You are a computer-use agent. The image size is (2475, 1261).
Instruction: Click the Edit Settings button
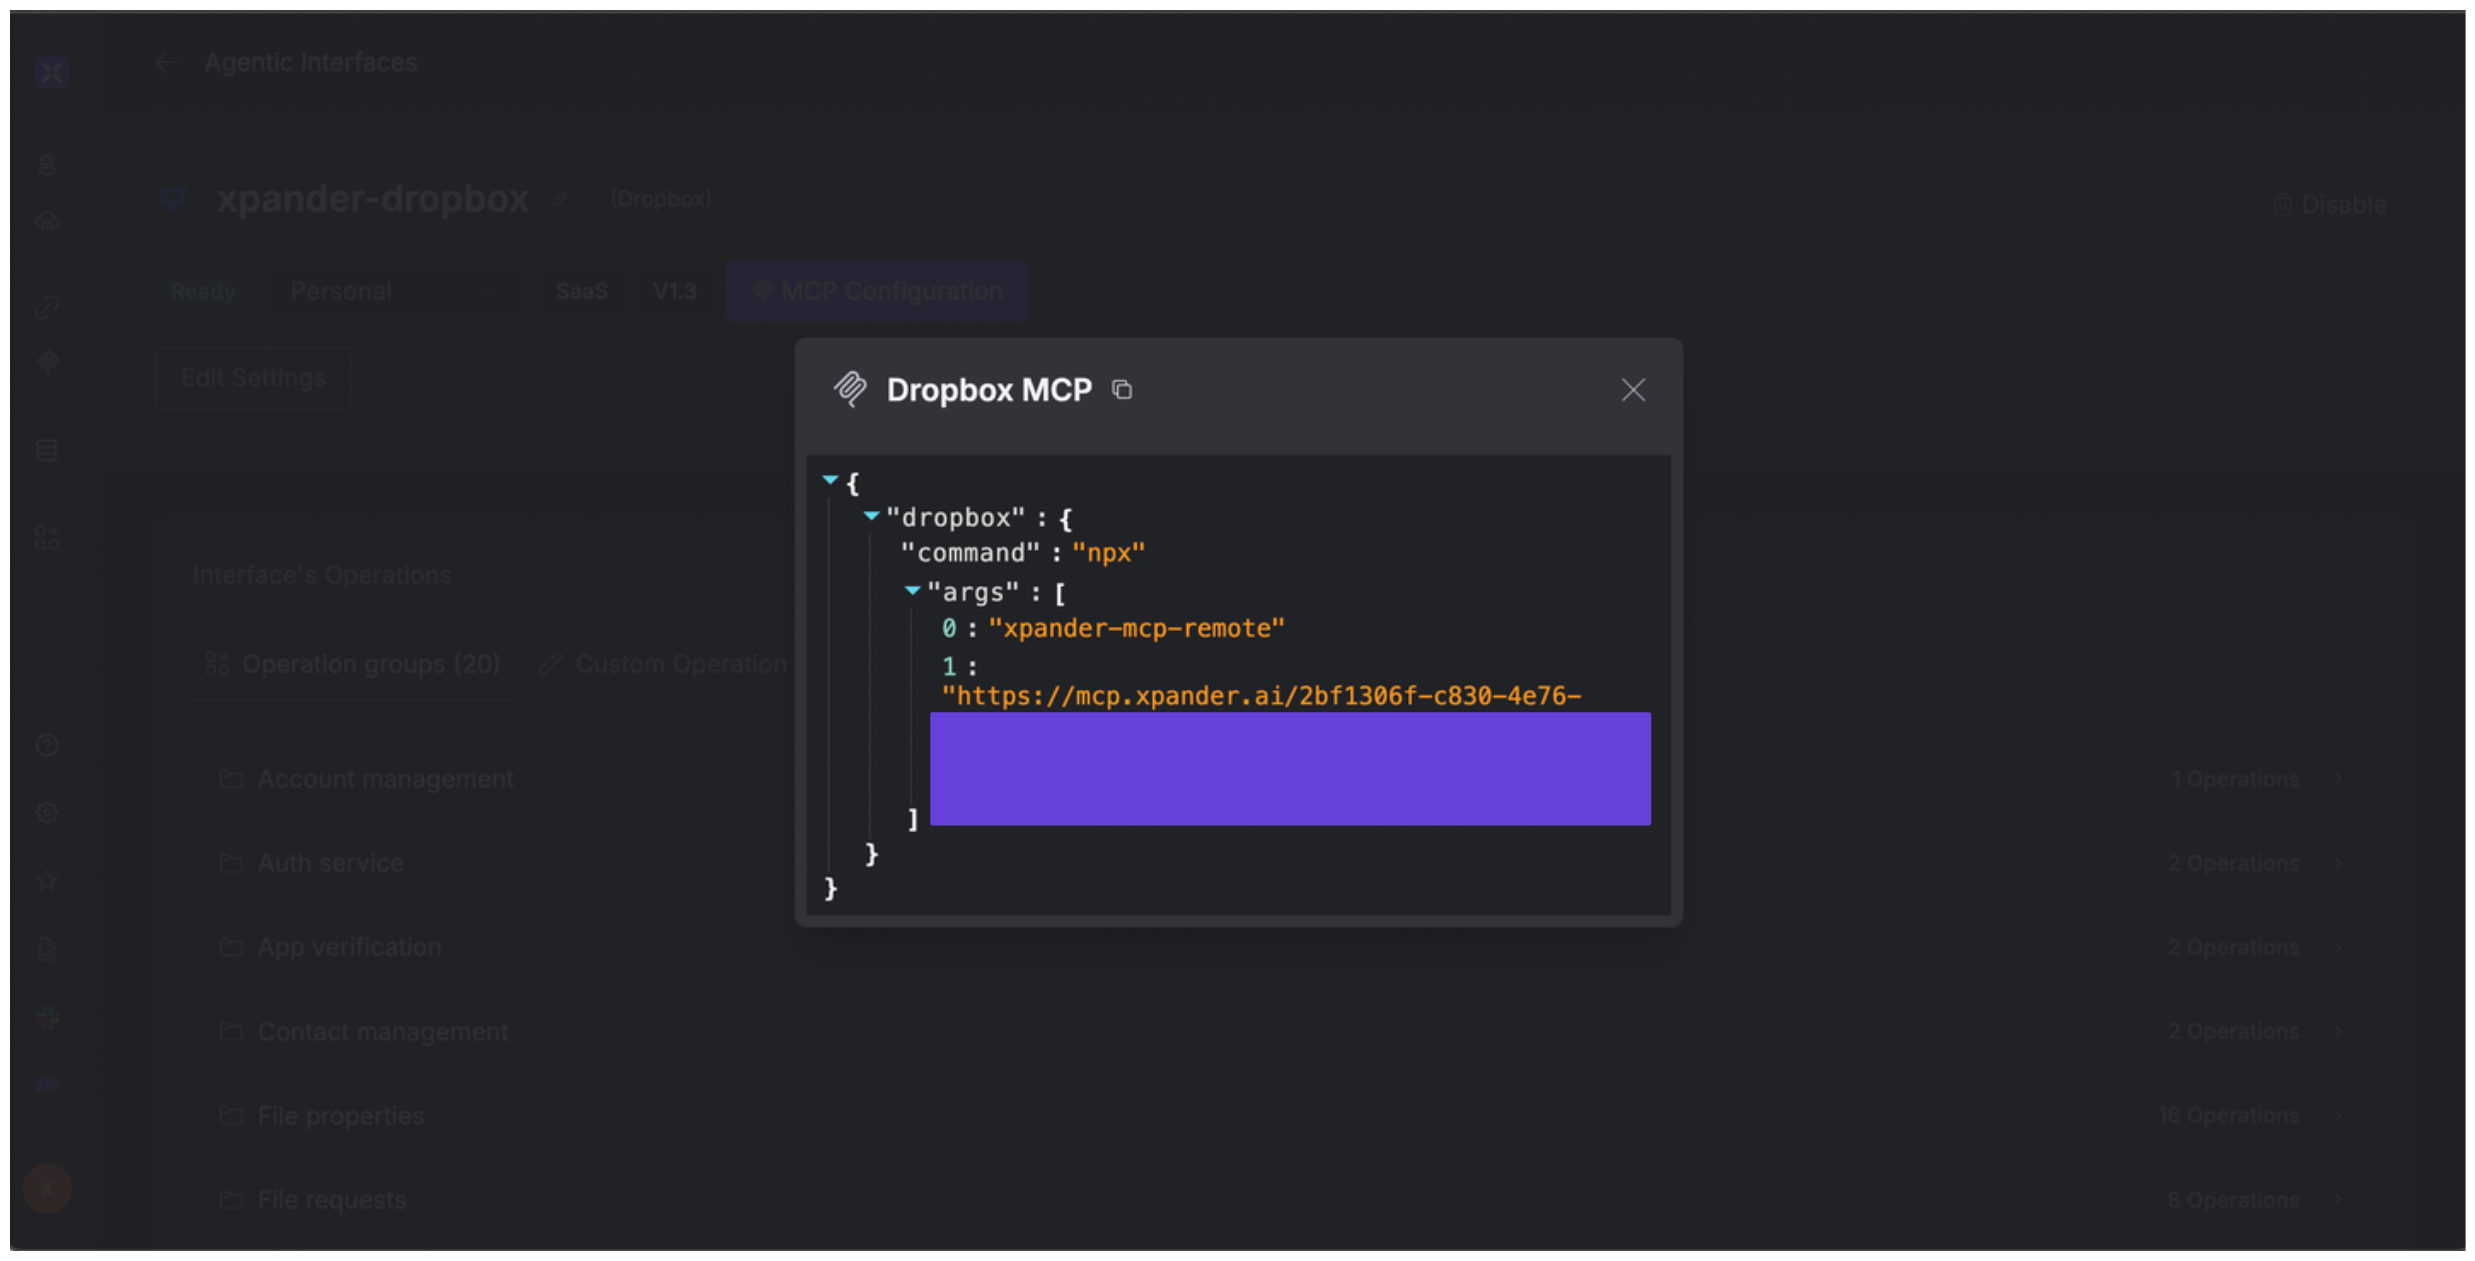(x=253, y=378)
